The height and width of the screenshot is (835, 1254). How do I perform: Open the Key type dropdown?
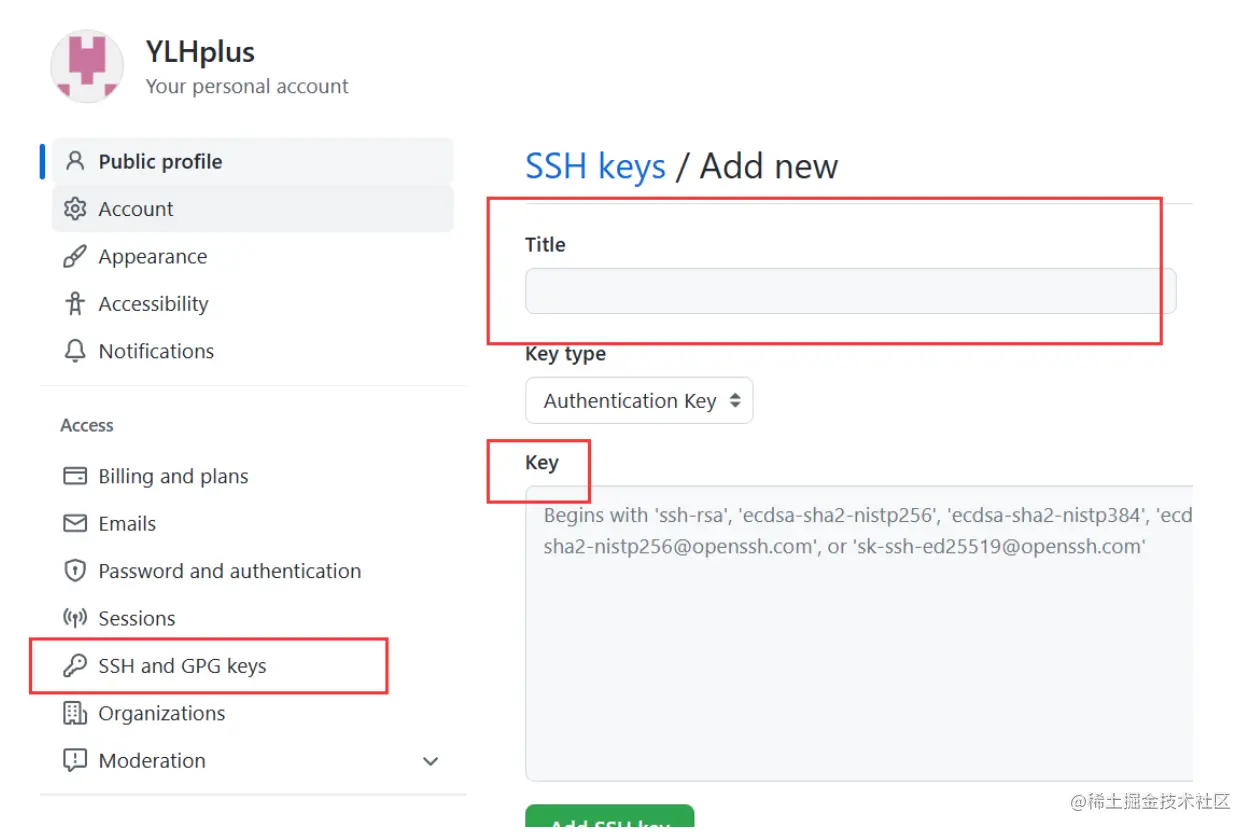pos(638,401)
